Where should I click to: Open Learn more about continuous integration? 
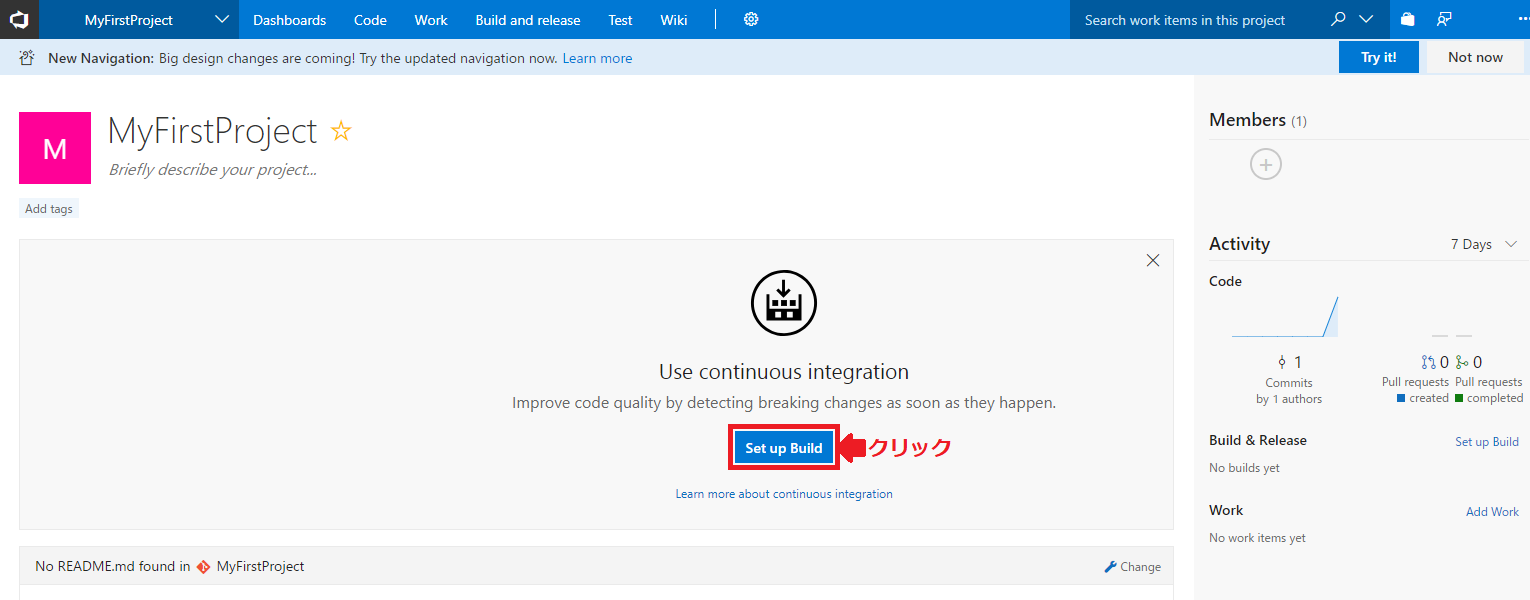tap(784, 494)
